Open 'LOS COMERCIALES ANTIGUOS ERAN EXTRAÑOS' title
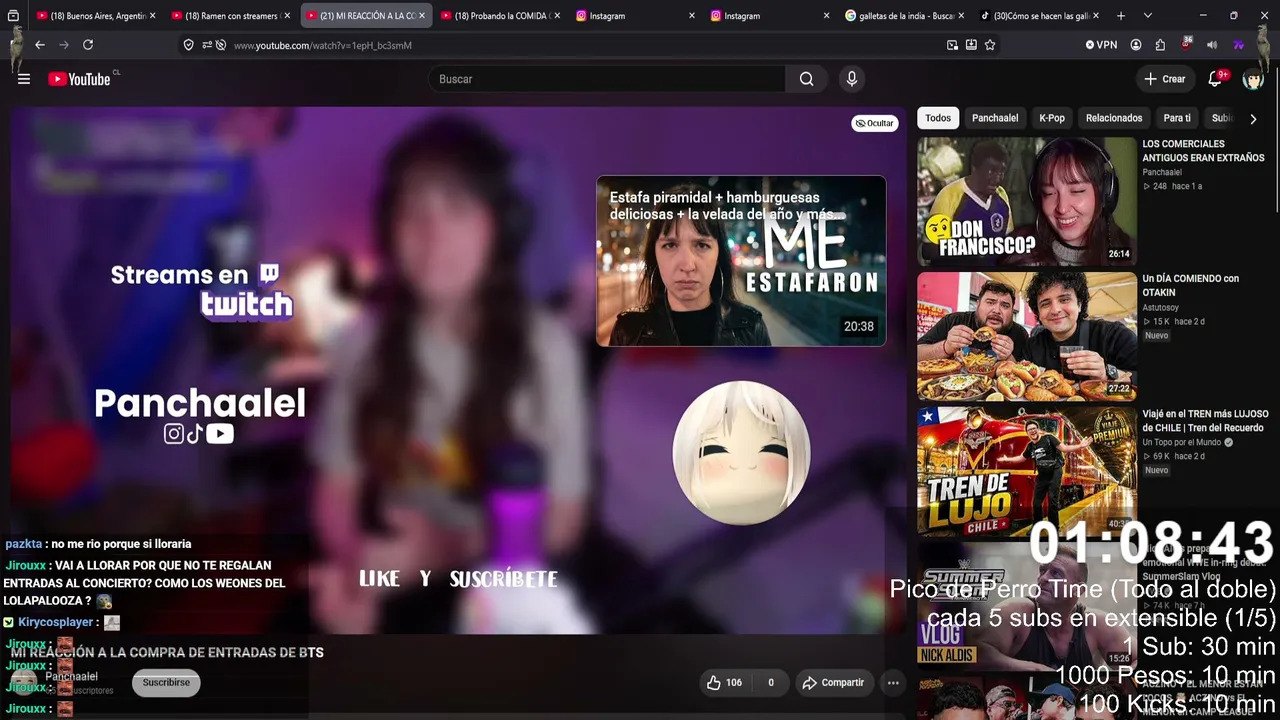The image size is (1280, 720). pos(1203,151)
